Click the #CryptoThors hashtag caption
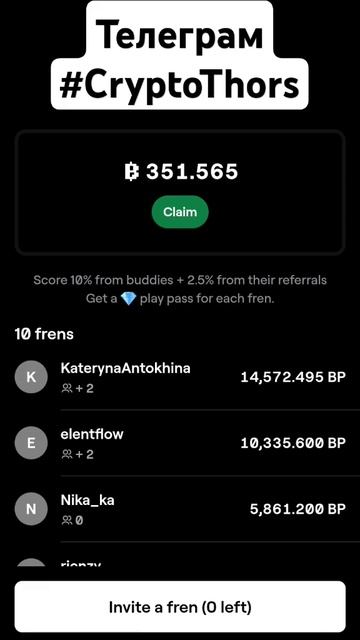 tap(180, 85)
